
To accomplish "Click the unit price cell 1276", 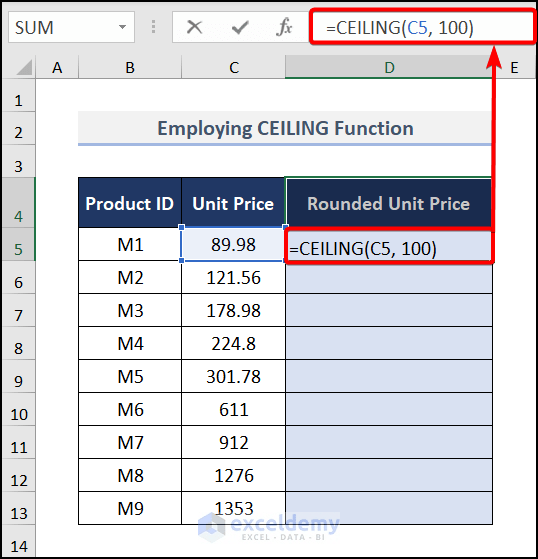I will 234,475.
